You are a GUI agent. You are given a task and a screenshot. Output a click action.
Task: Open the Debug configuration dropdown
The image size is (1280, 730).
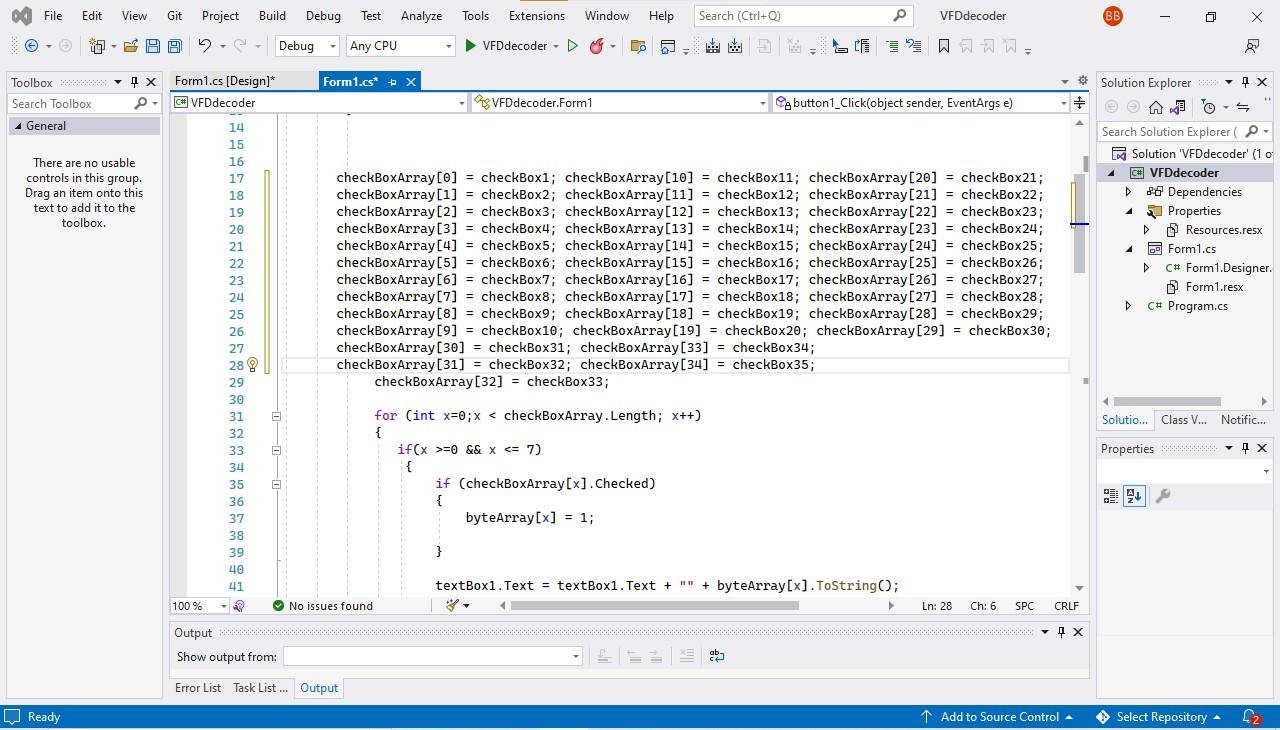(x=308, y=46)
